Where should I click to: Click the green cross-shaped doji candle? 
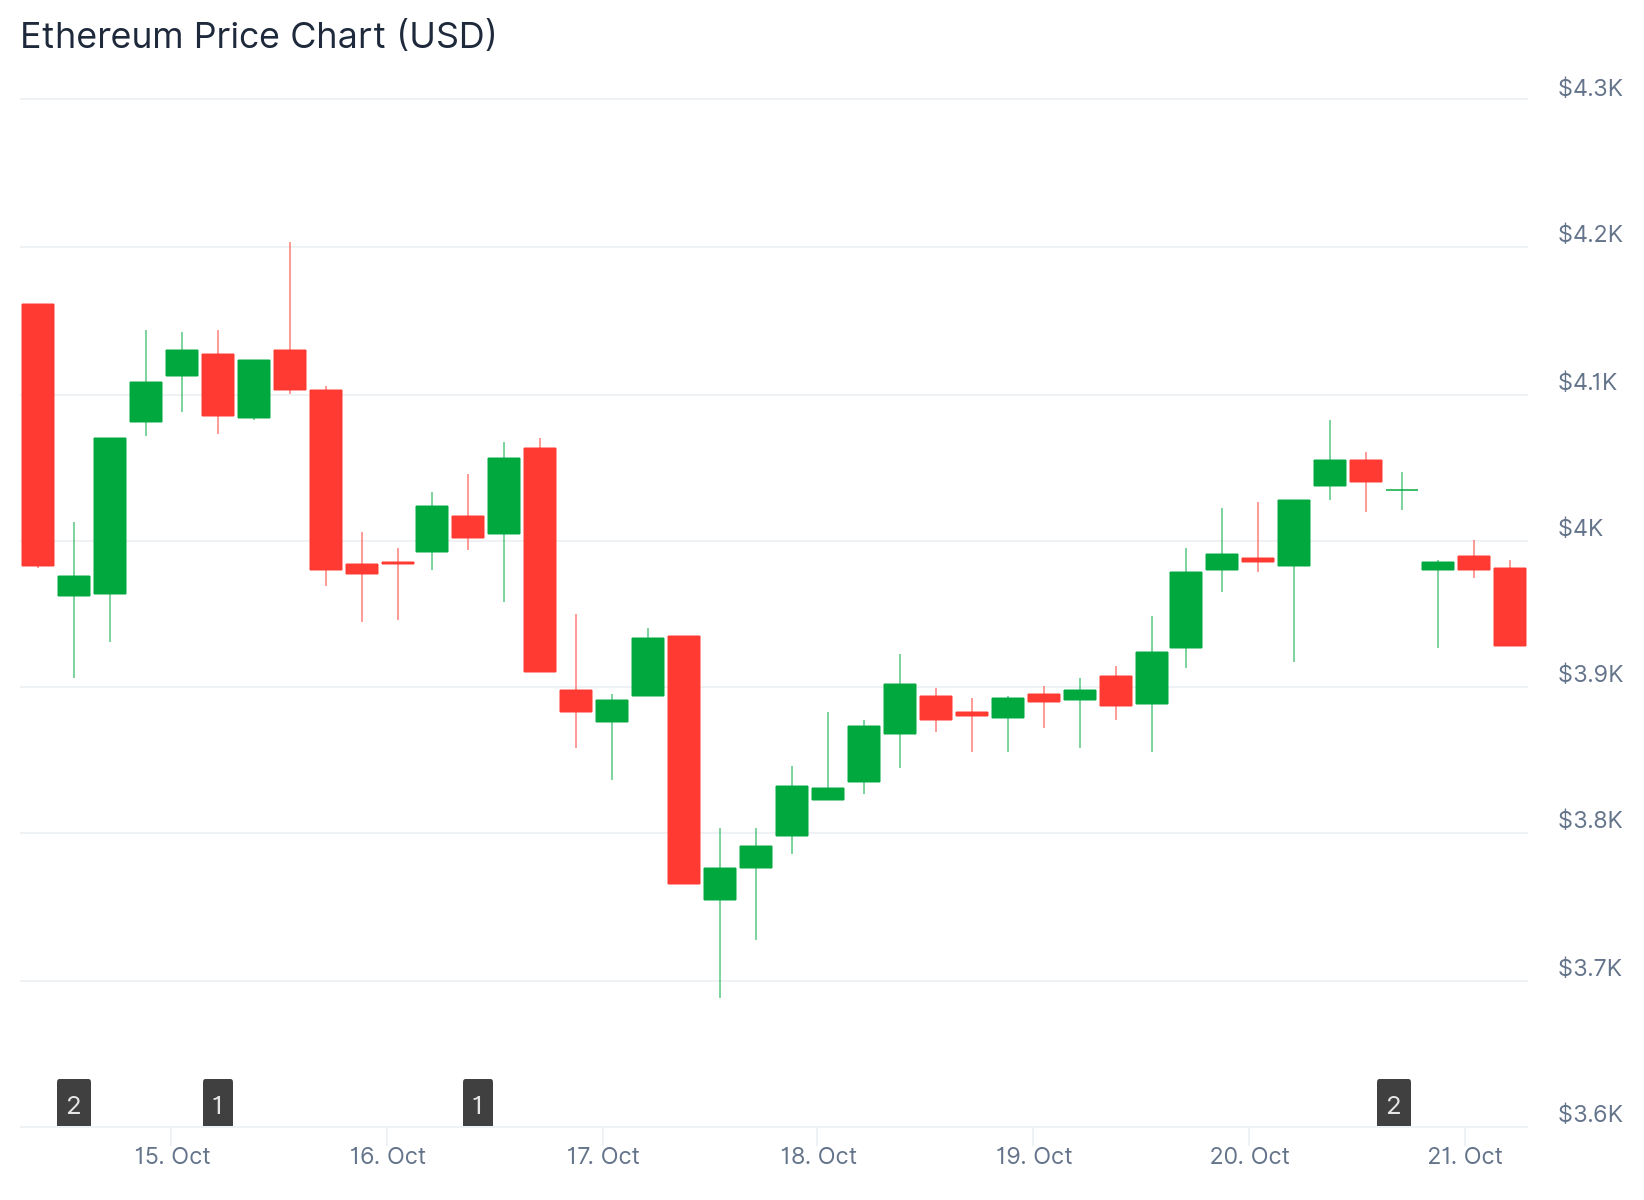coord(1402,490)
